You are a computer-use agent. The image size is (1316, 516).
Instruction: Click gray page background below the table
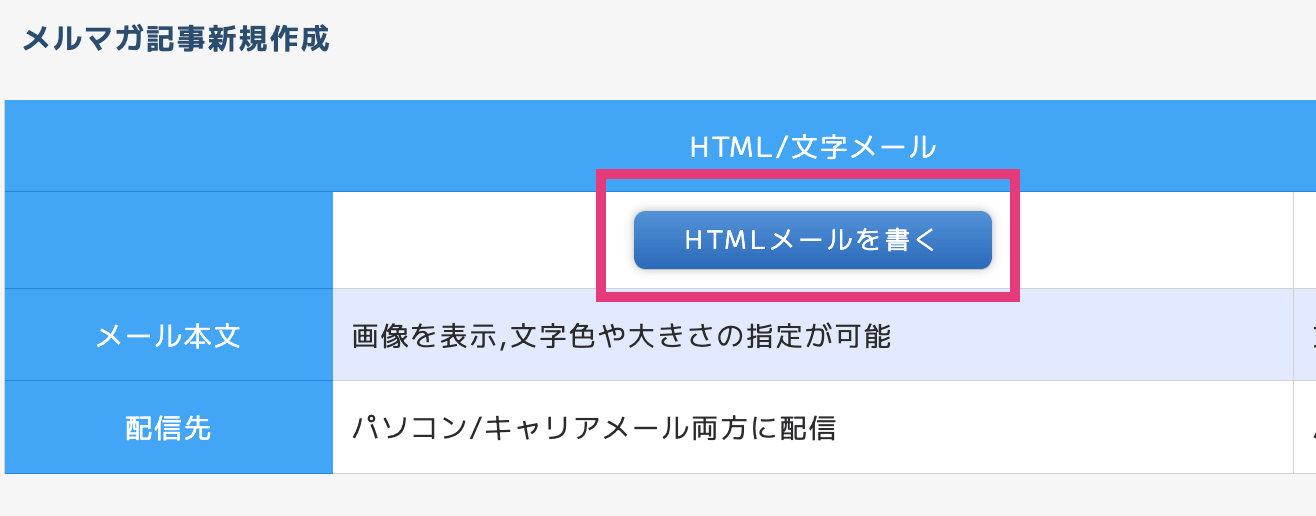(658, 495)
